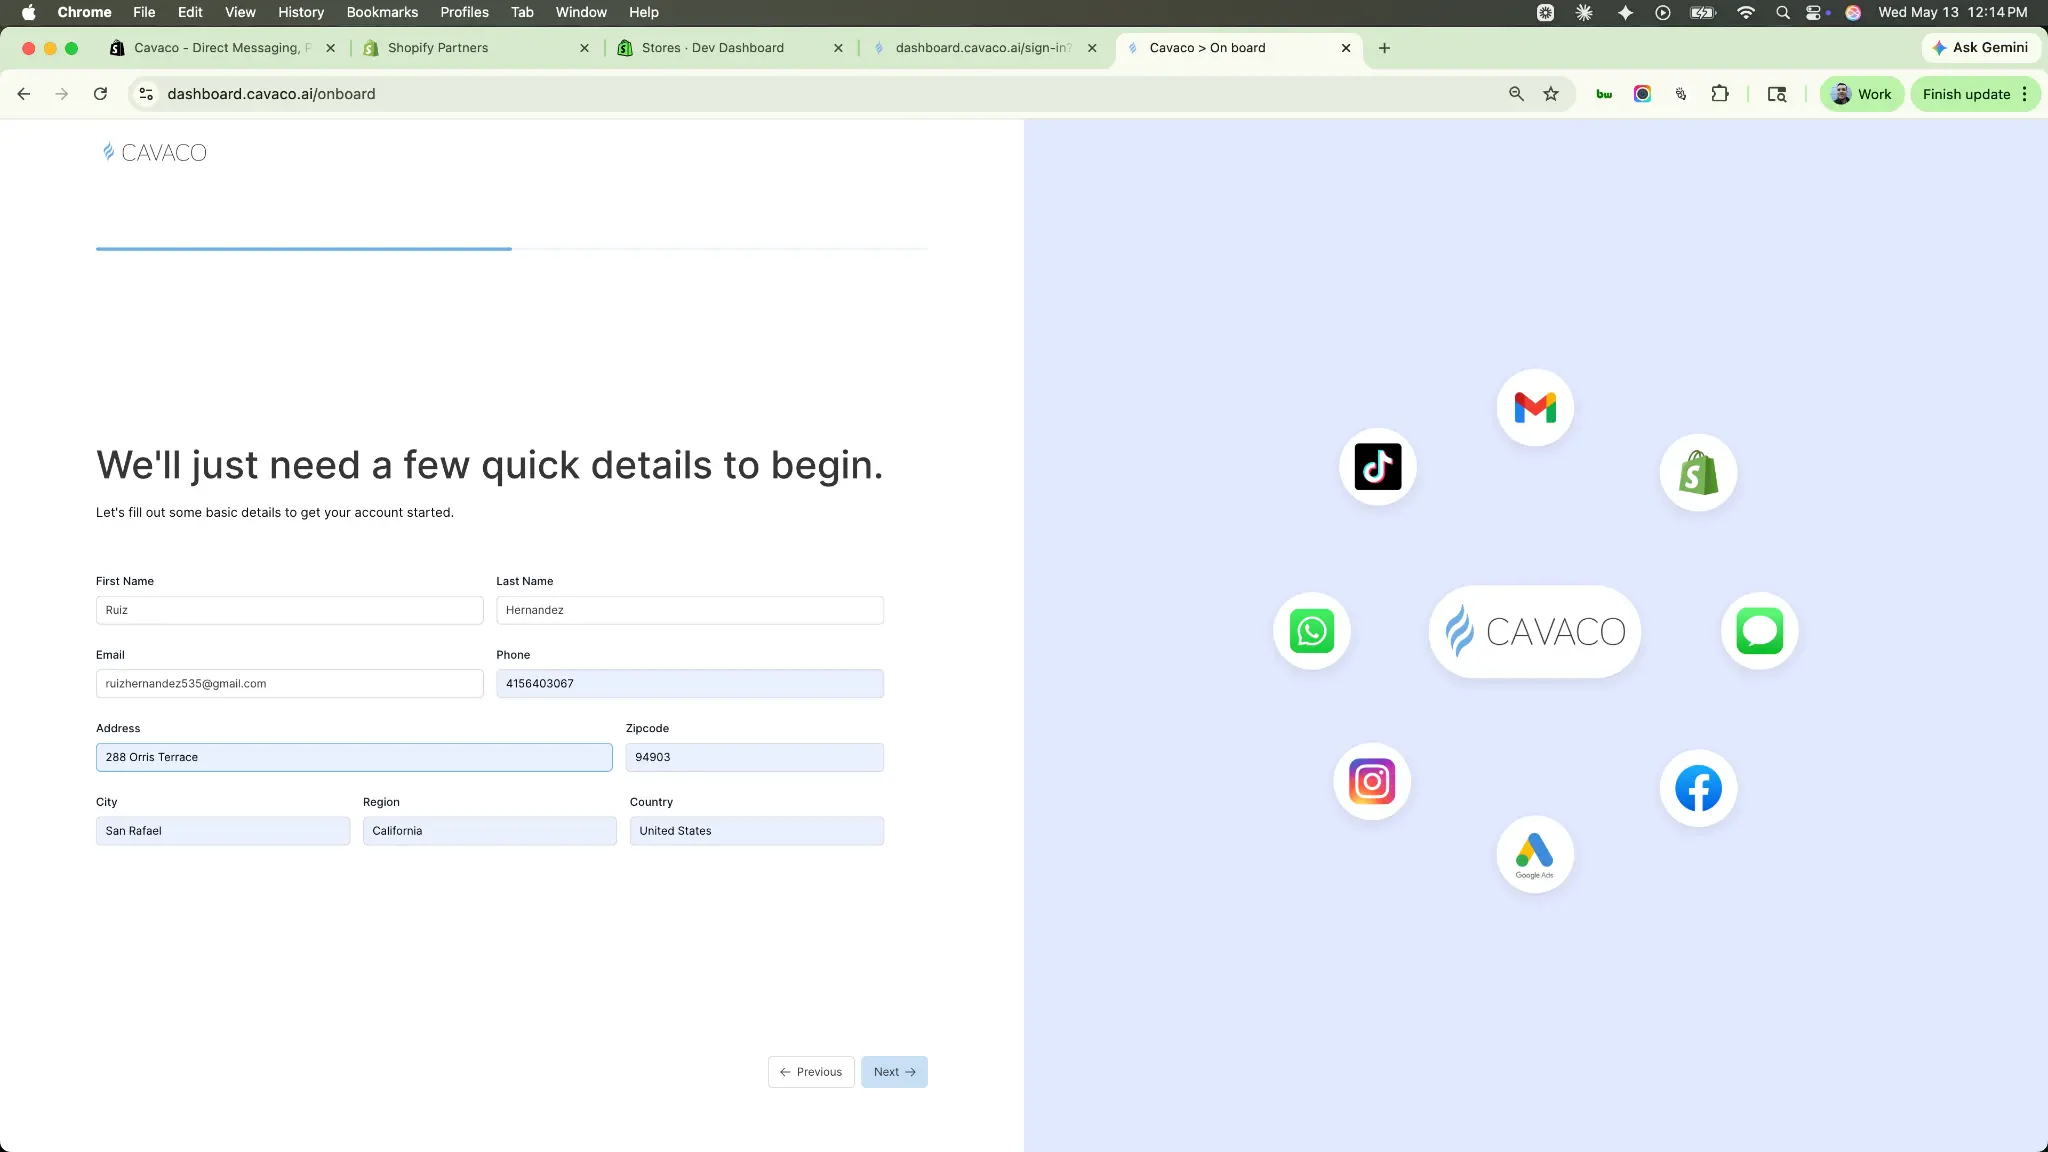This screenshot has width=2048, height=1152.
Task: Click the Google Ads icon in the graphic
Action: click(1535, 855)
